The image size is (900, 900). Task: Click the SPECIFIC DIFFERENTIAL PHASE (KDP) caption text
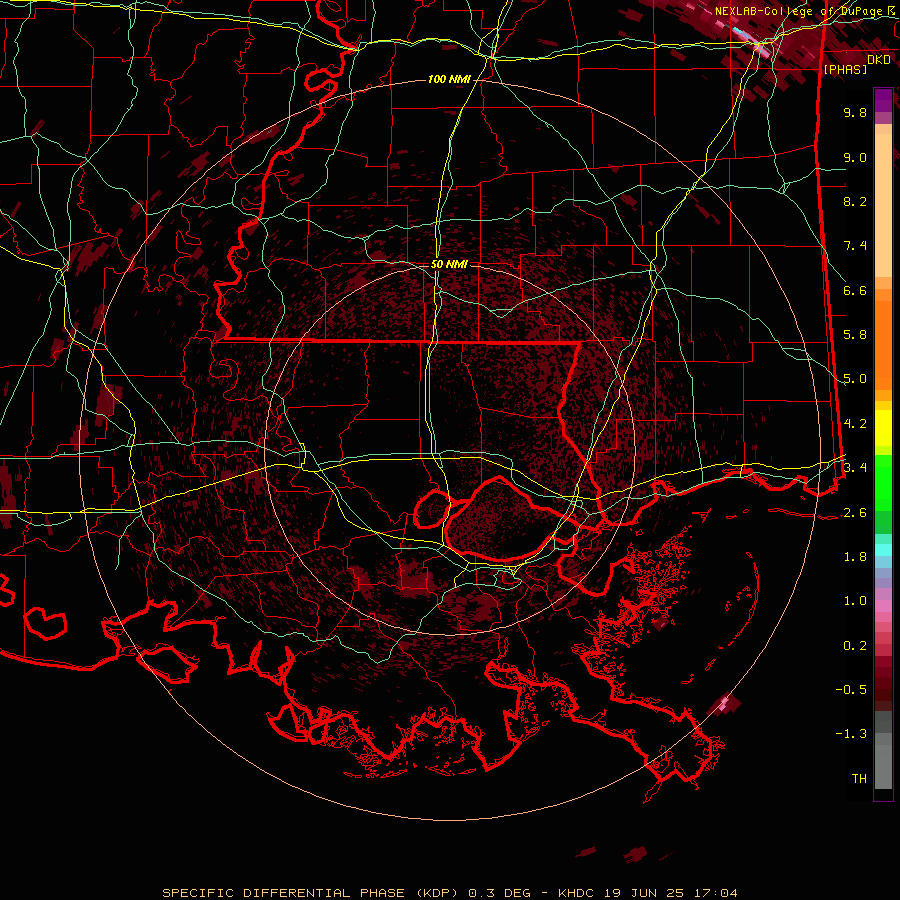[309, 893]
